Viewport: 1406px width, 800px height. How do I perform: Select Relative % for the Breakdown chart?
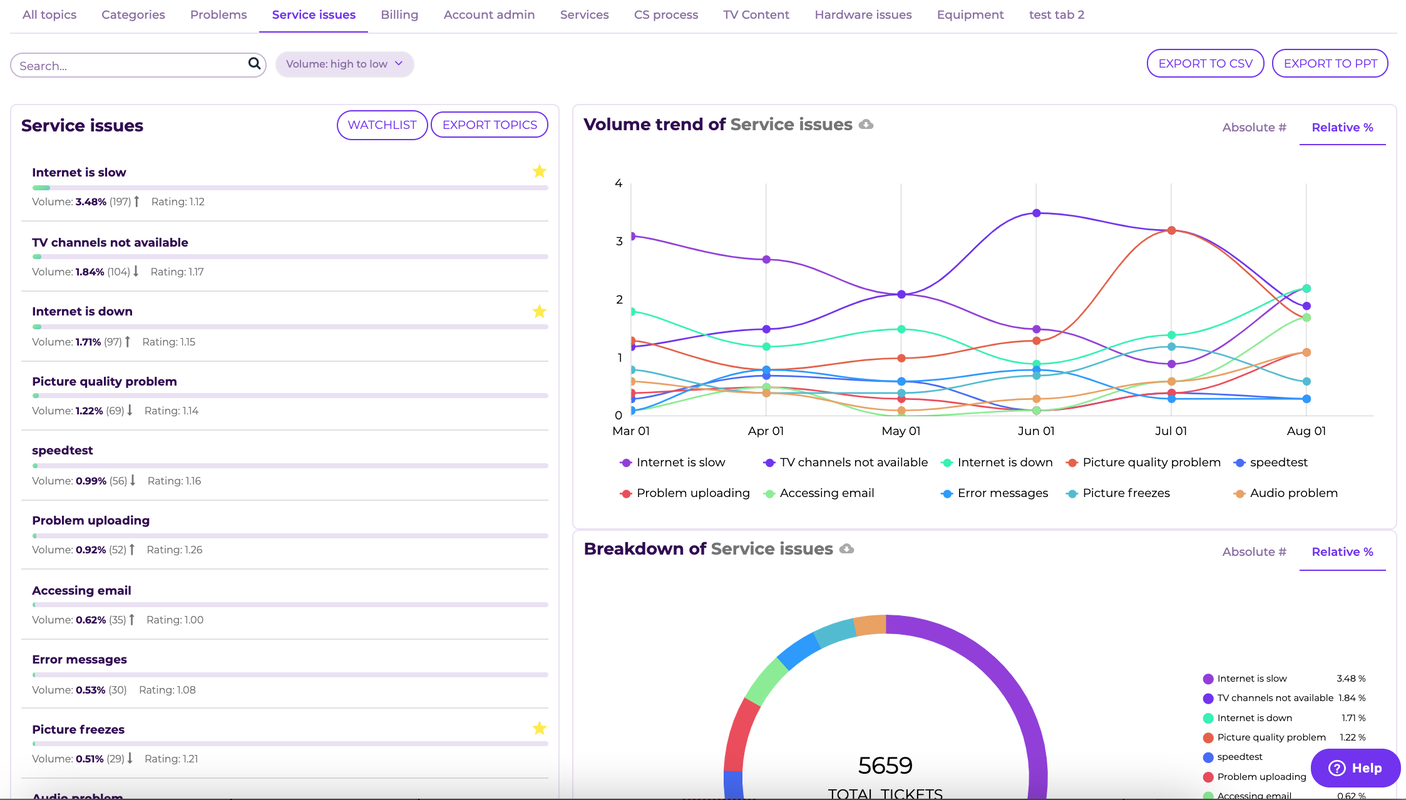(x=1342, y=552)
